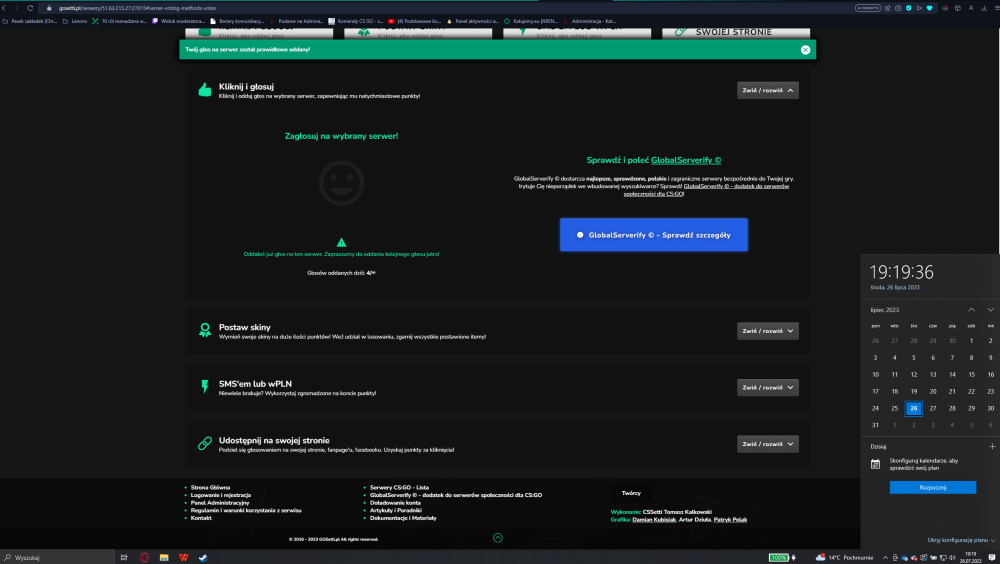This screenshot has height=564, width=1000.
Task: Open AI Prompts pill in address bar
Action: pyautogui.click(x=867, y=8)
